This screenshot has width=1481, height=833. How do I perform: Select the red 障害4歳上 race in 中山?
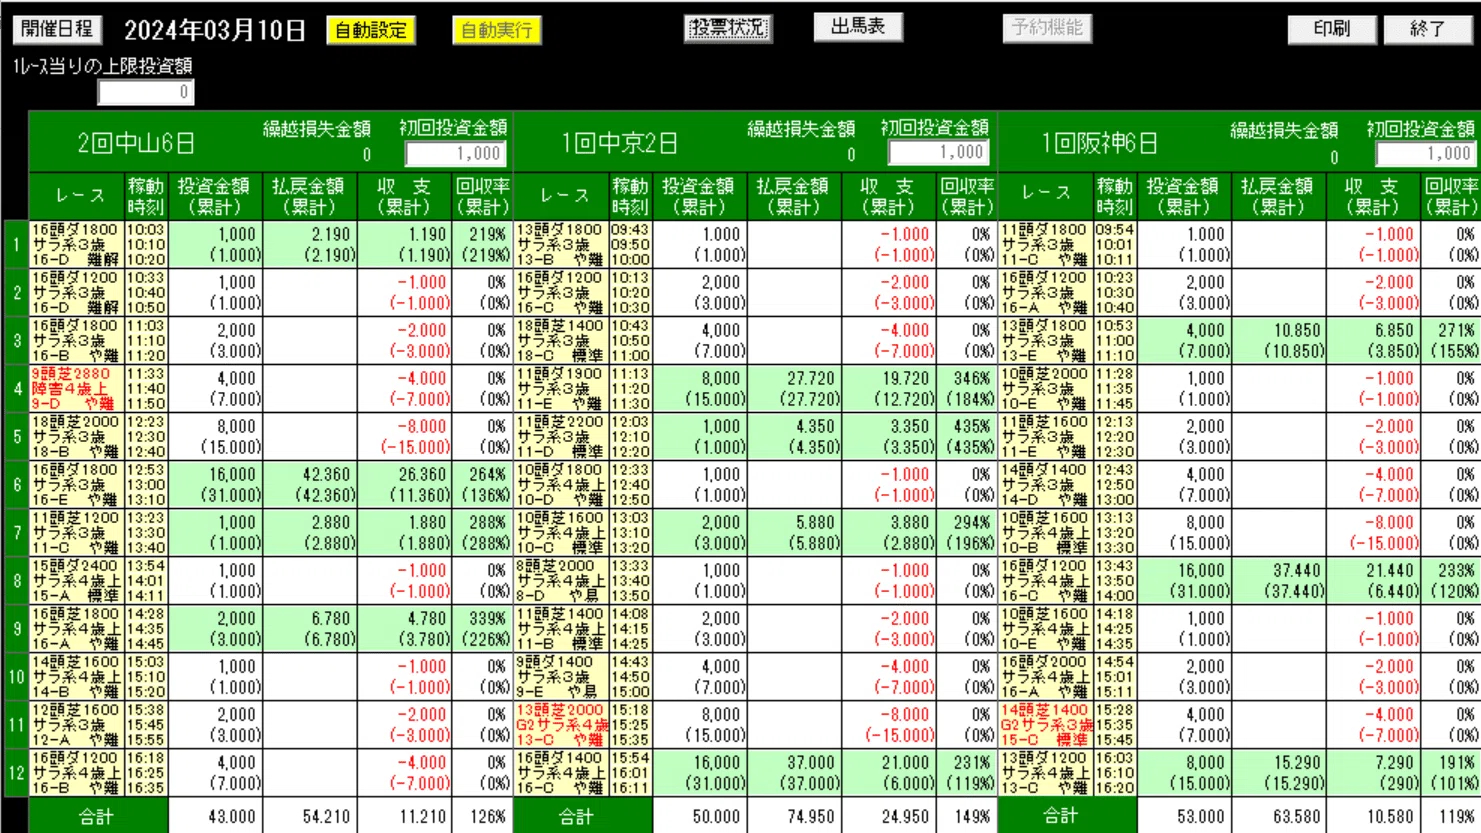[75, 388]
